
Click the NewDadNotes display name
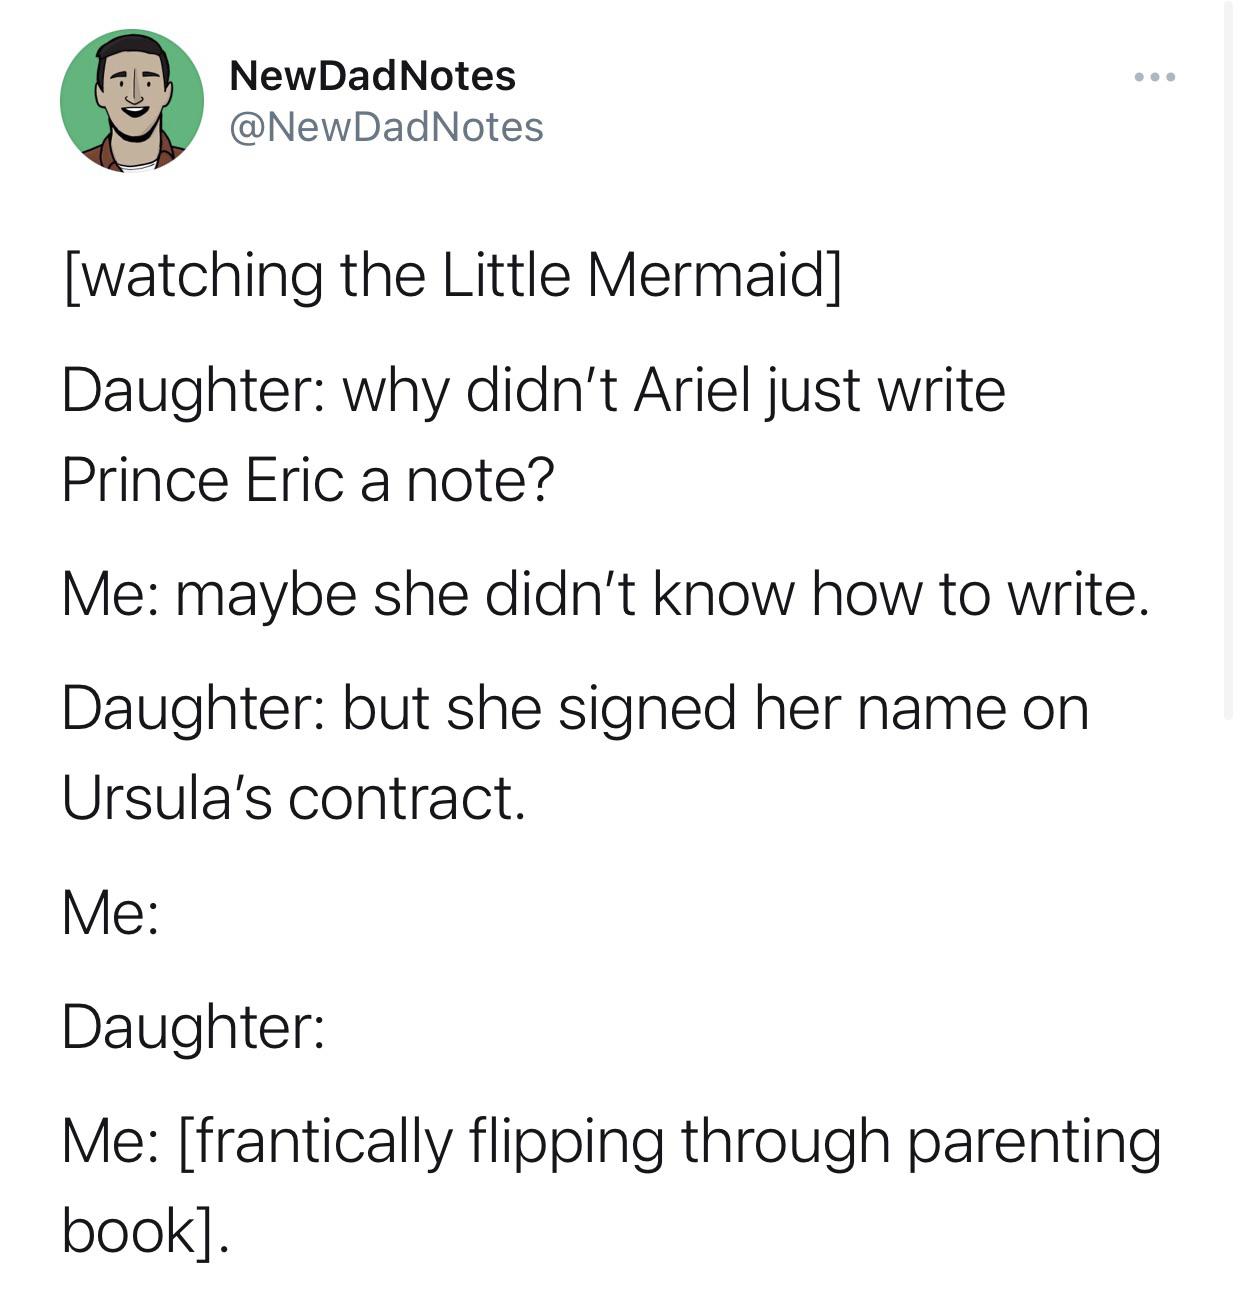coord(372,76)
